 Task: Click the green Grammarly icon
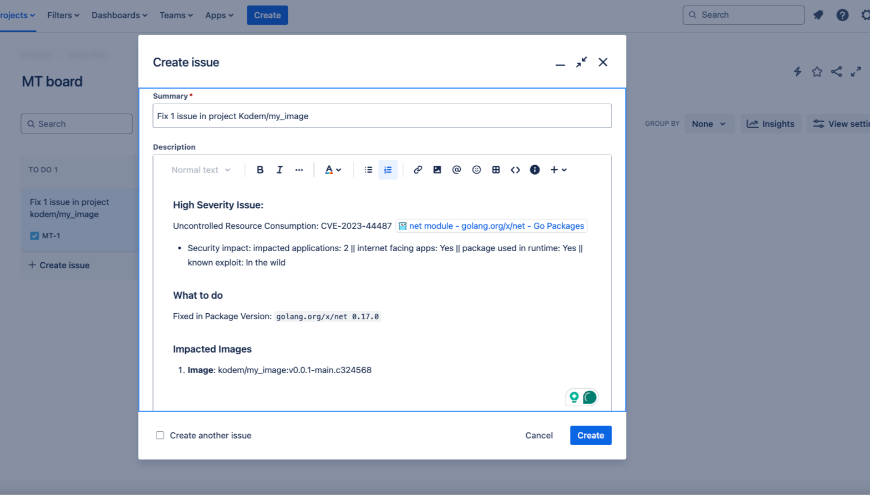tap(590, 397)
